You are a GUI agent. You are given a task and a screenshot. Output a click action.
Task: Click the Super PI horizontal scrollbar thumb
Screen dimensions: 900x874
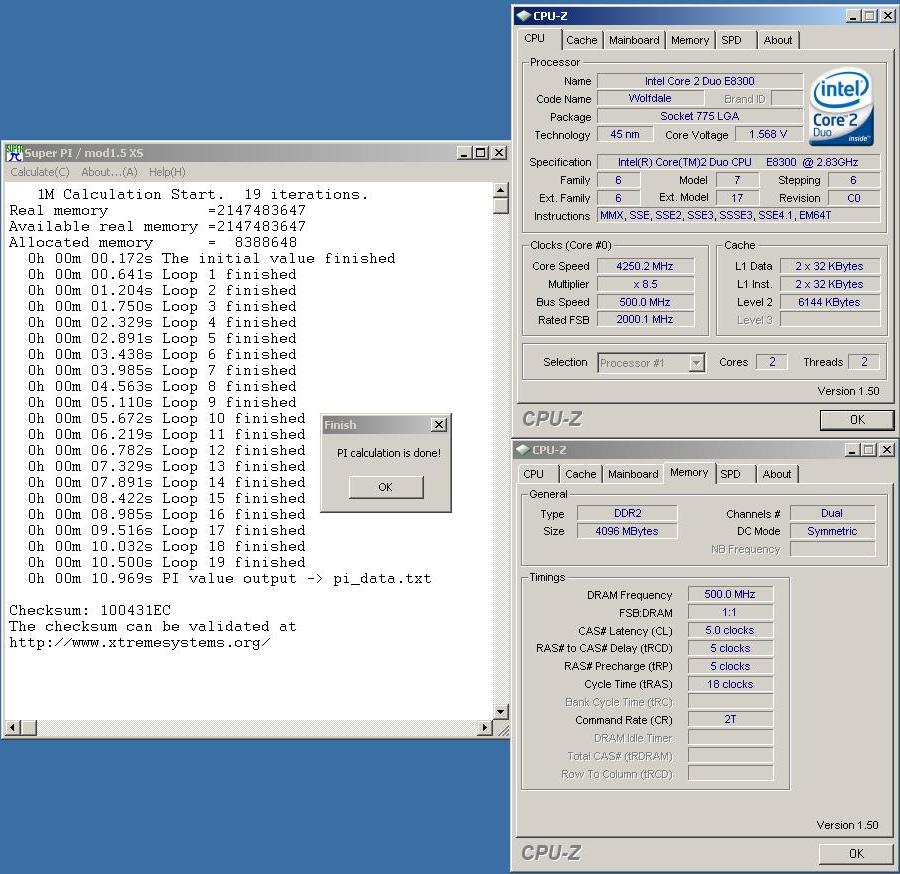[x=29, y=728]
